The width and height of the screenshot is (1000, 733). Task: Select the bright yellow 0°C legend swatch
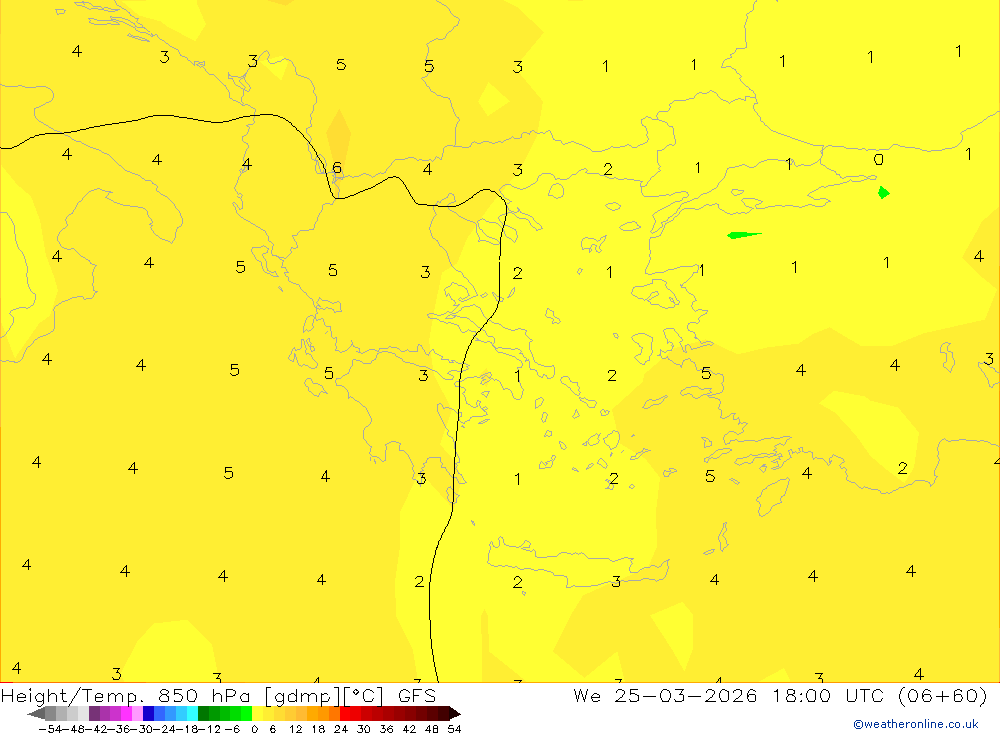(x=257, y=714)
